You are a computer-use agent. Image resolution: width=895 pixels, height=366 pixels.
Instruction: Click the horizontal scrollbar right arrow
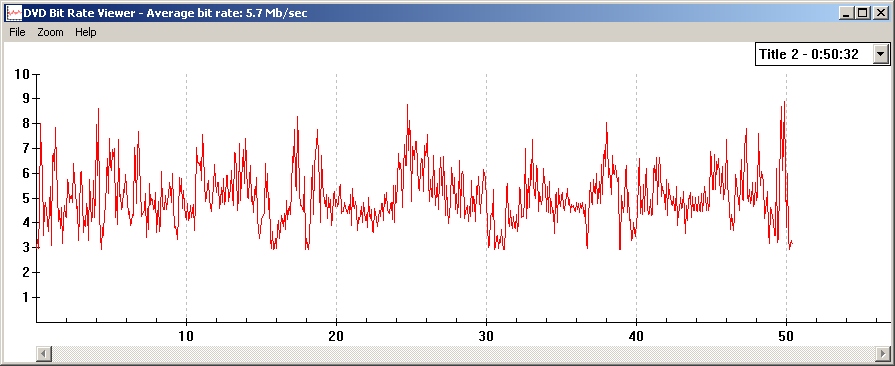[x=882, y=353]
